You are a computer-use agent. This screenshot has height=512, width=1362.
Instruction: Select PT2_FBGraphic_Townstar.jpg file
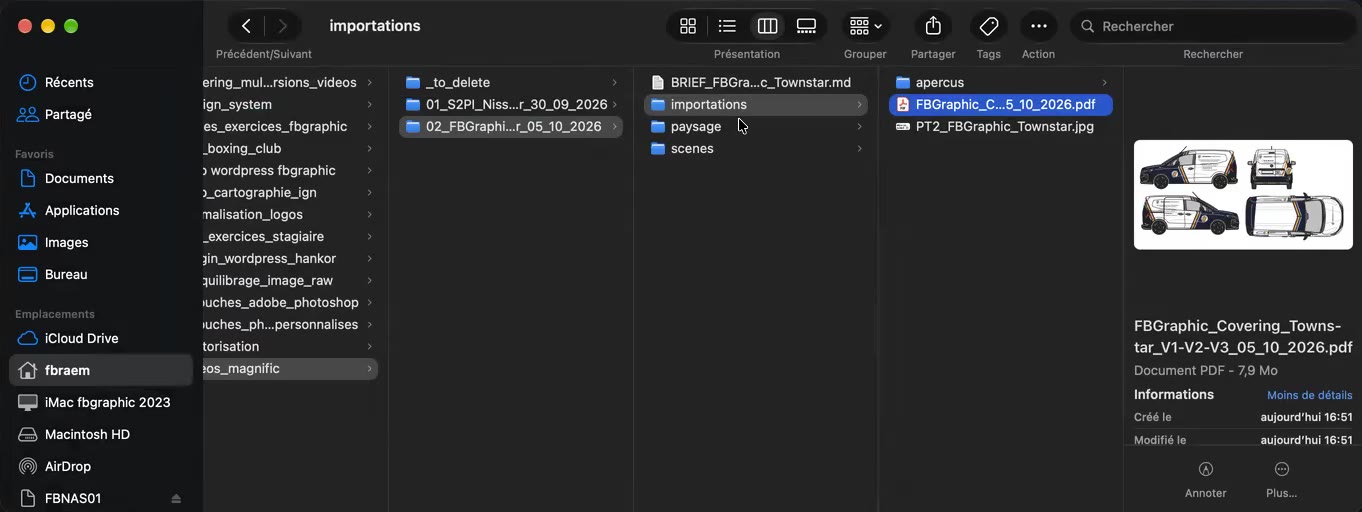(x=1000, y=126)
